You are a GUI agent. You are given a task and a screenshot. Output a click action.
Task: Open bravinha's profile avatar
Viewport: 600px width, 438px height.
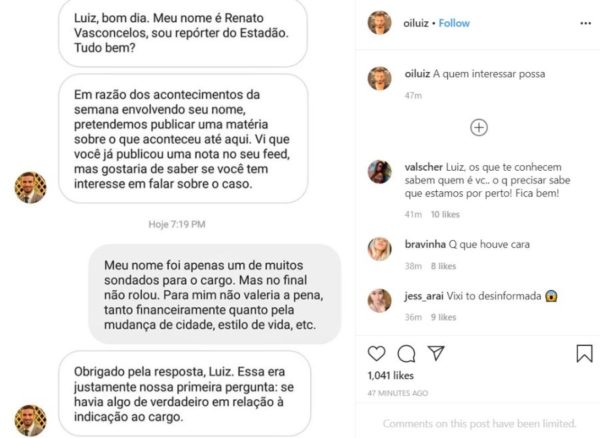point(380,249)
